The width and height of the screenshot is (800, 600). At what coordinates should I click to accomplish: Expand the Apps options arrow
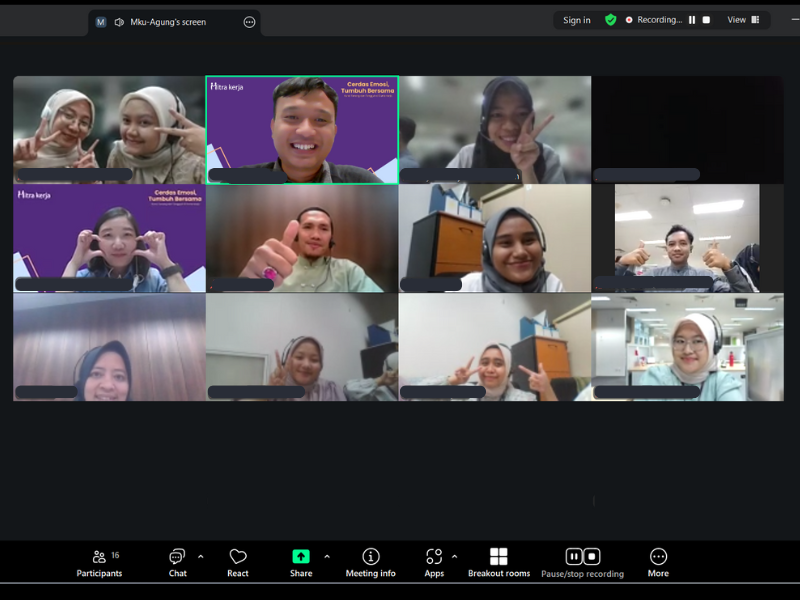[455, 556]
